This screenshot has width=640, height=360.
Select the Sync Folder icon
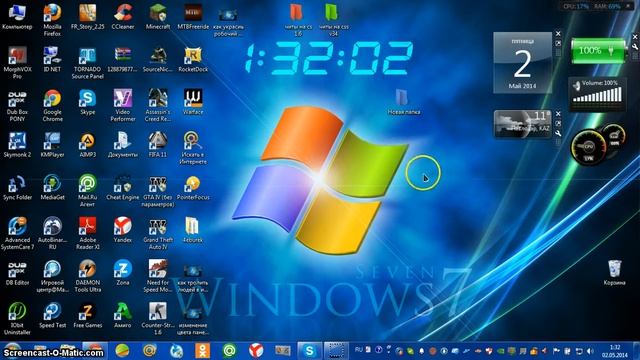click(17, 187)
